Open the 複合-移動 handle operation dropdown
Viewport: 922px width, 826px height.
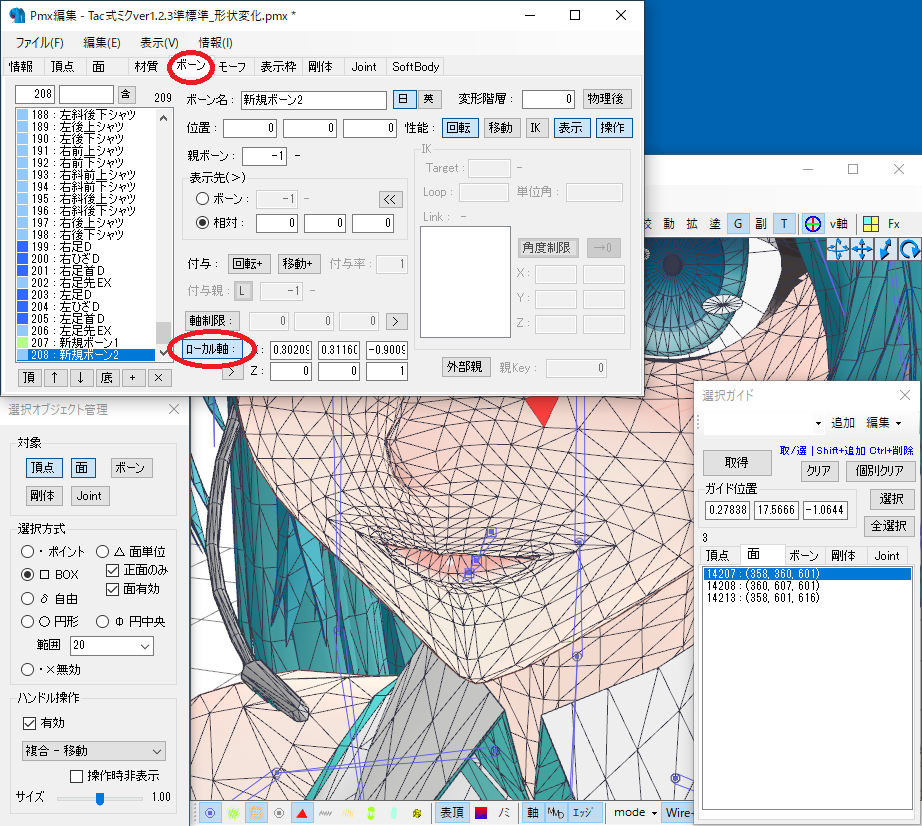click(x=93, y=750)
